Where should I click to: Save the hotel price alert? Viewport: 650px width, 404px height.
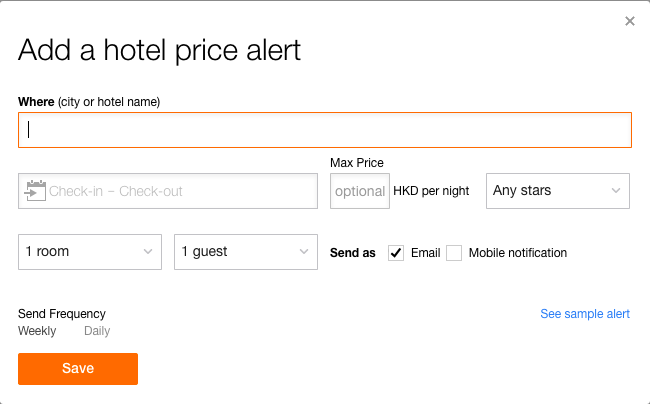[78, 369]
